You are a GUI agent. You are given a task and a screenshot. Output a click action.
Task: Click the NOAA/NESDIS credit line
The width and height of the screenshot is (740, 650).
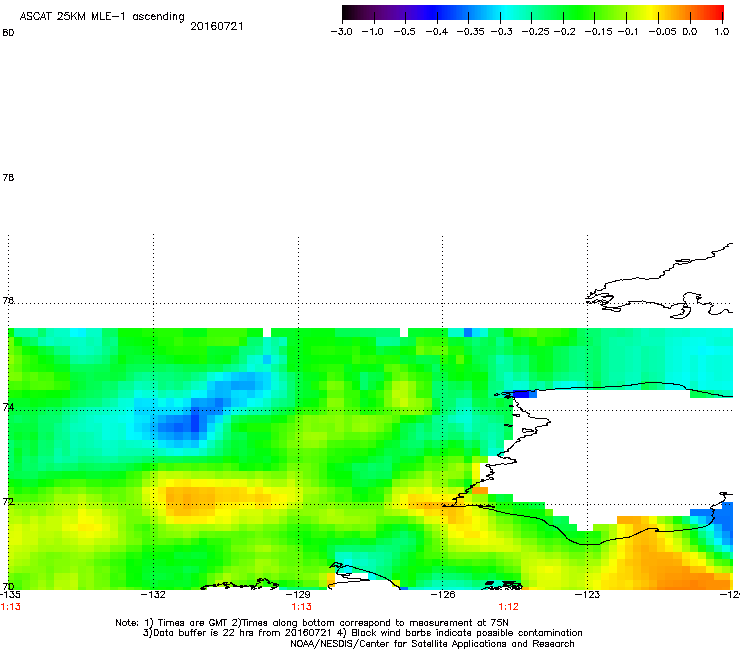pos(432,644)
